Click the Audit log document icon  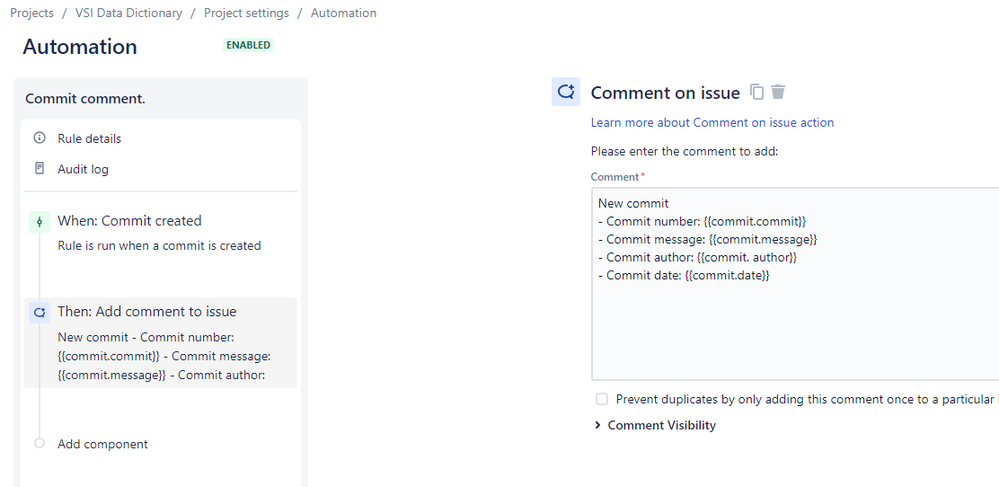click(40, 169)
